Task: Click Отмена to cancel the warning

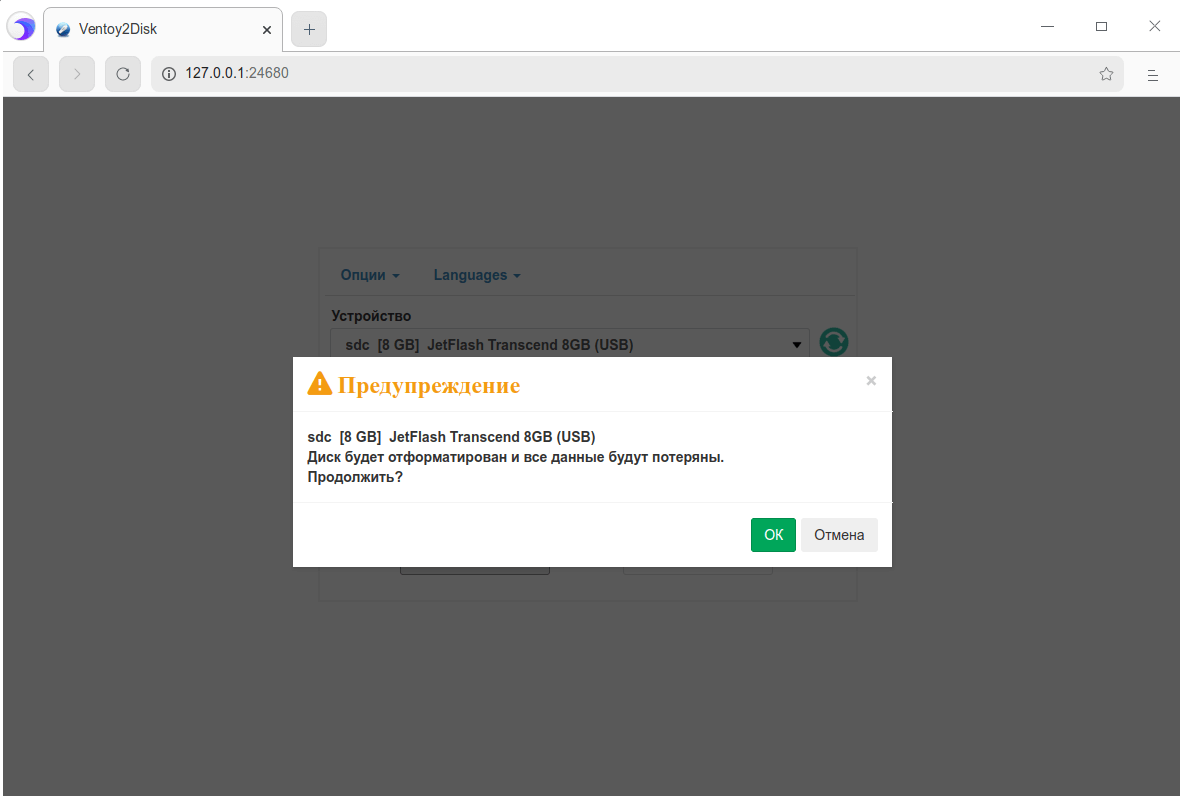Action: (x=839, y=535)
